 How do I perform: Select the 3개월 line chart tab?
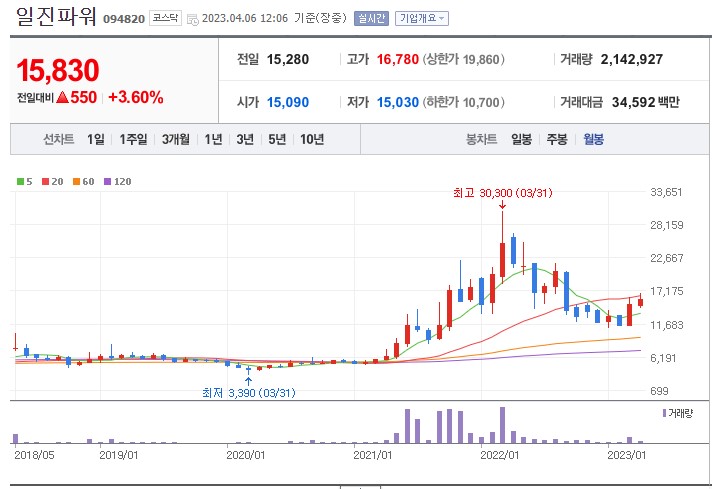tap(176, 139)
